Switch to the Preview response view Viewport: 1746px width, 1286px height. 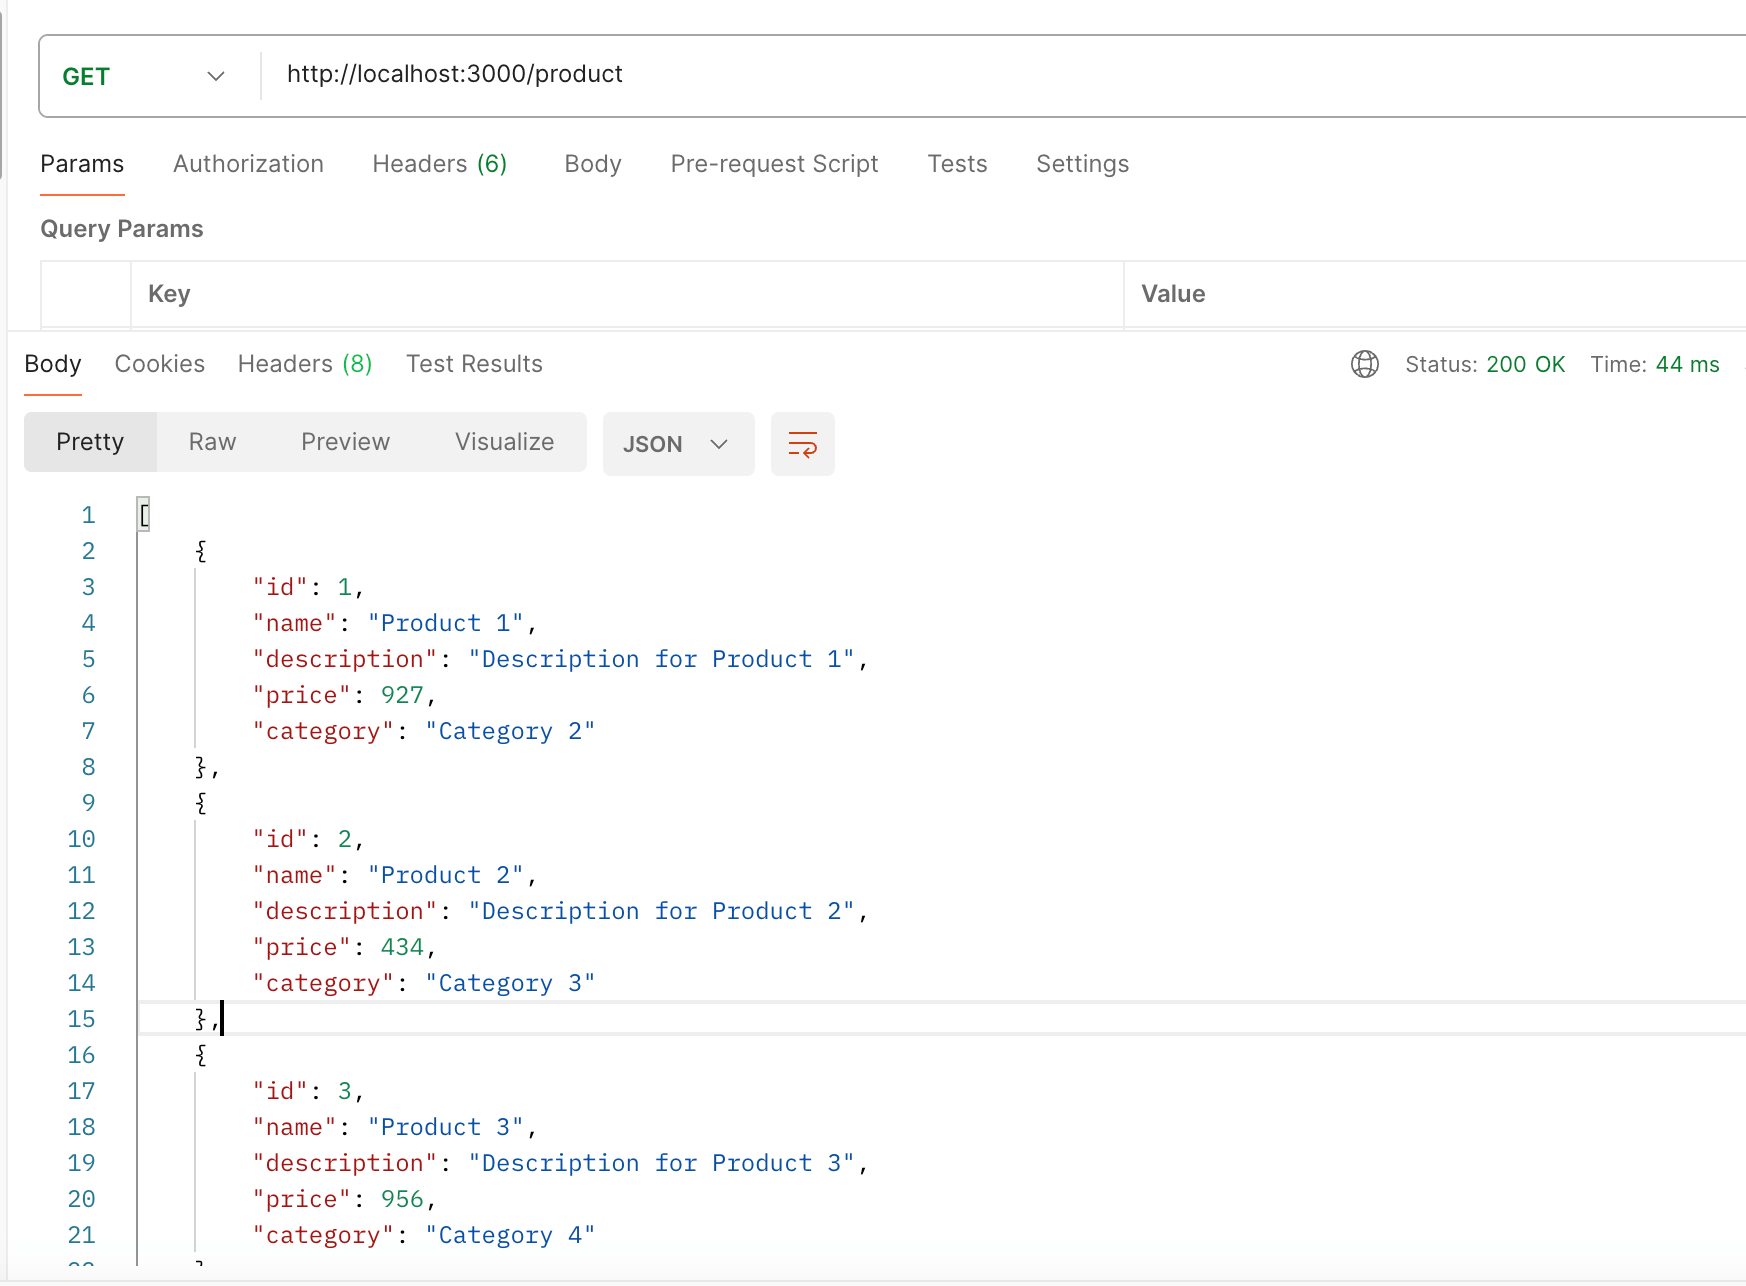pos(345,441)
